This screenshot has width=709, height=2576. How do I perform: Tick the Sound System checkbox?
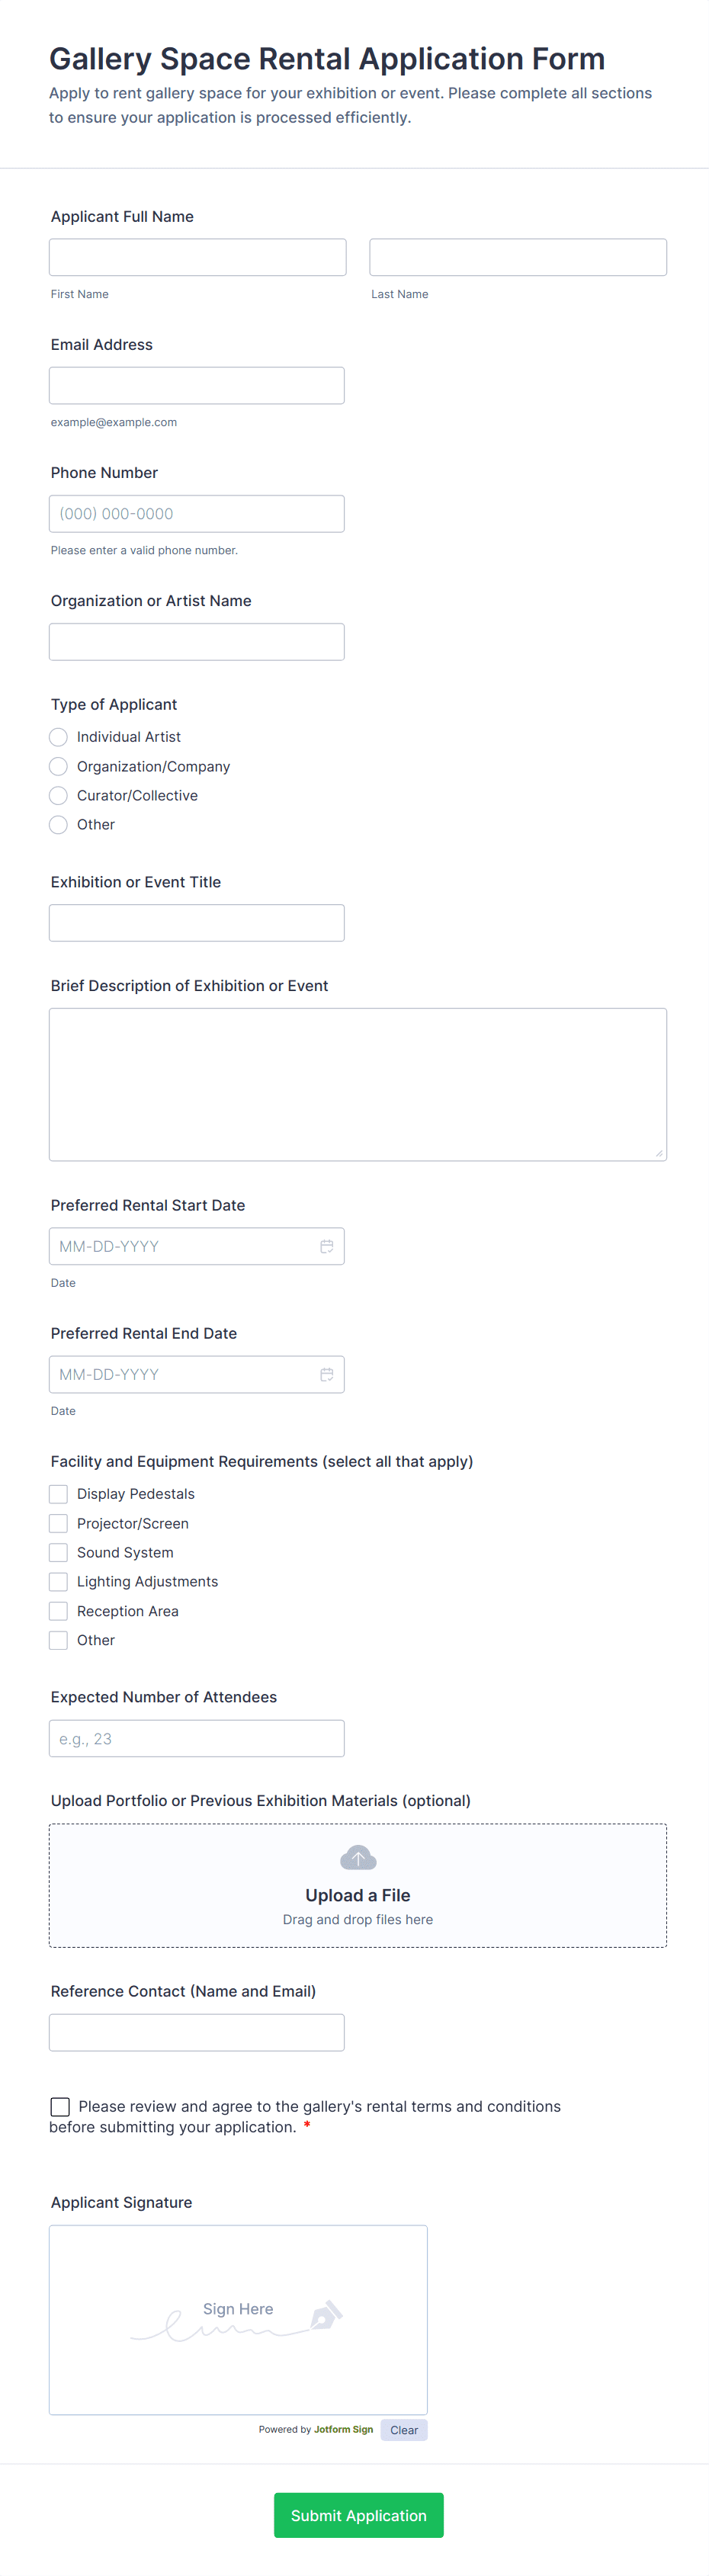(59, 1552)
